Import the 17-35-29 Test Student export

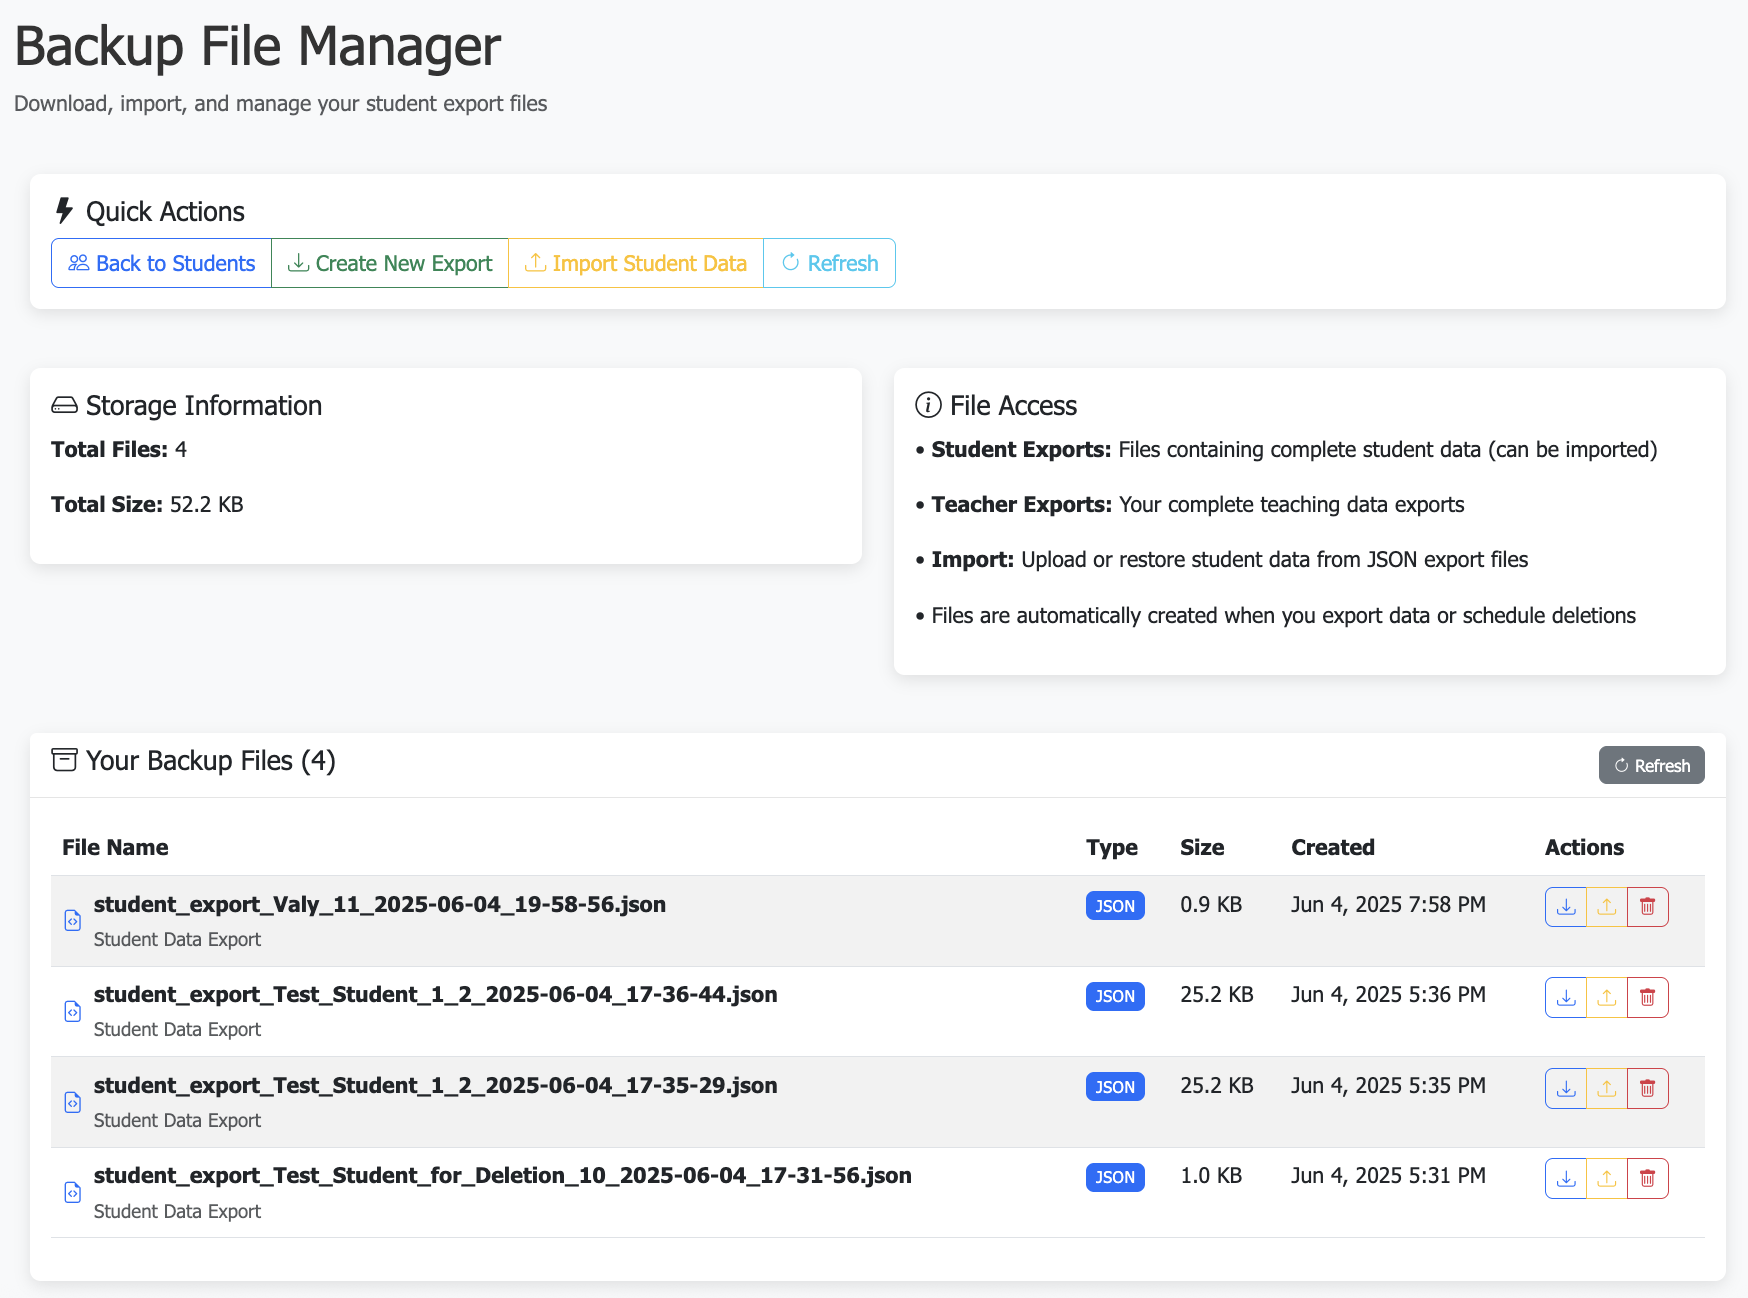[x=1607, y=1088]
